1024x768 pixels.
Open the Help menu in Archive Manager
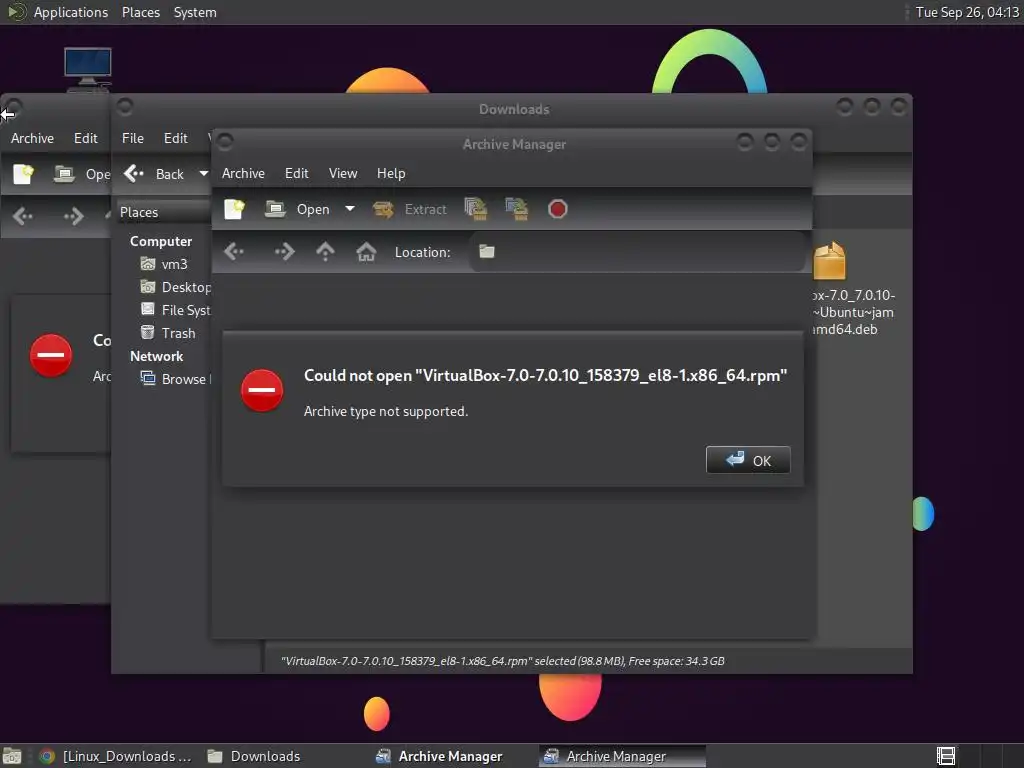391,173
